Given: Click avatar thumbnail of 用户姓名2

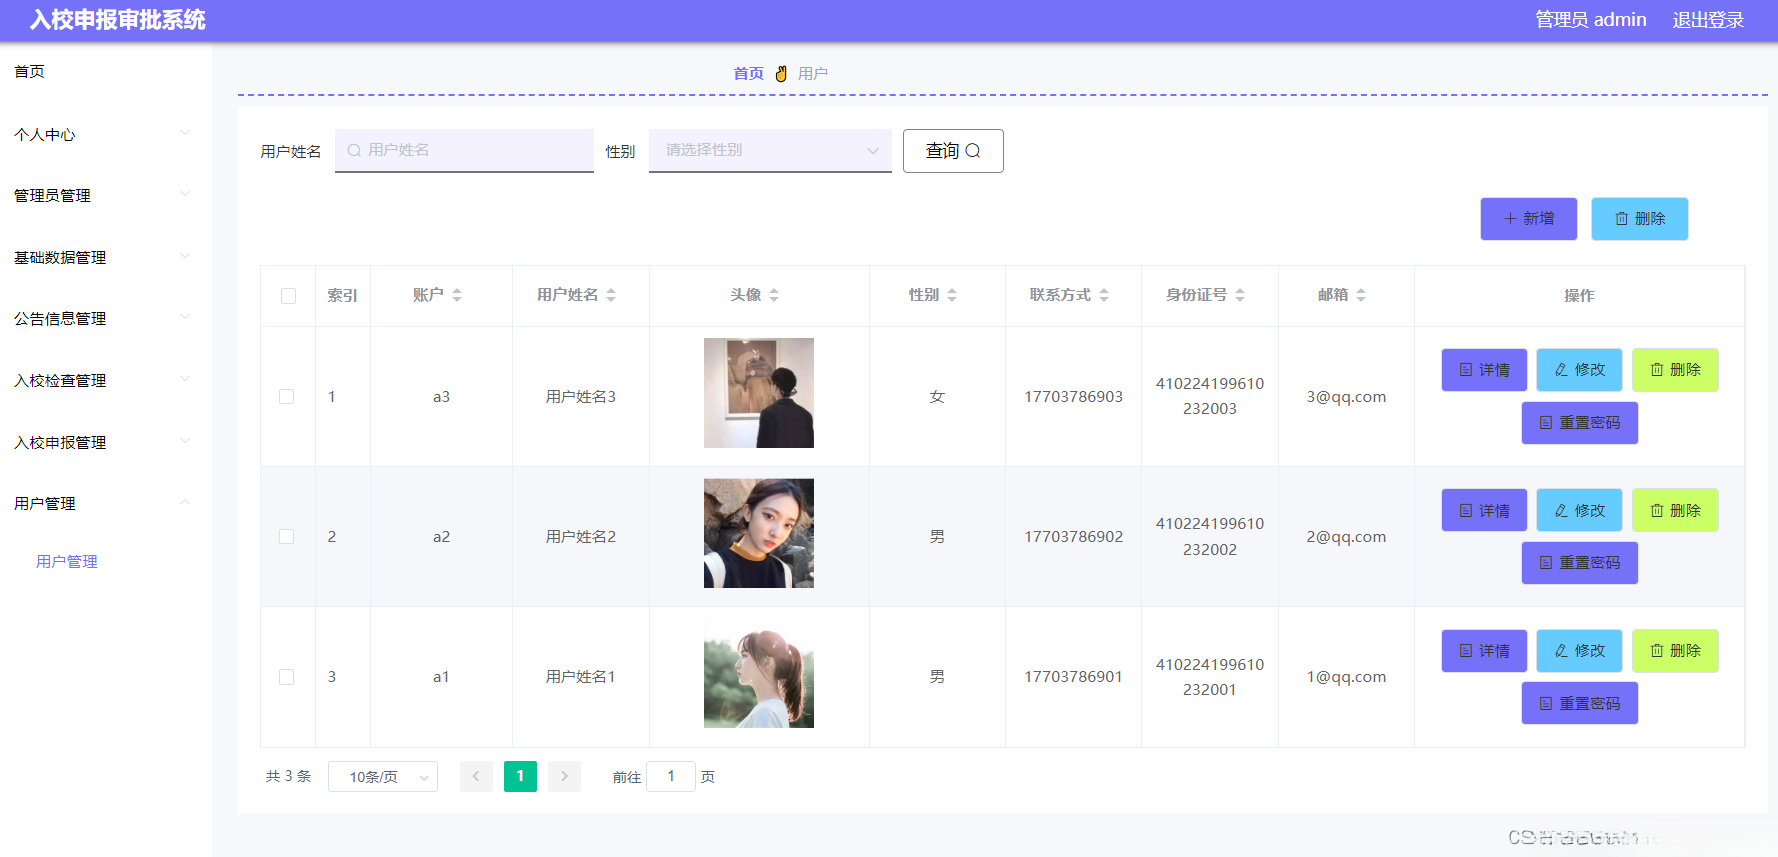Looking at the screenshot, I should point(759,533).
